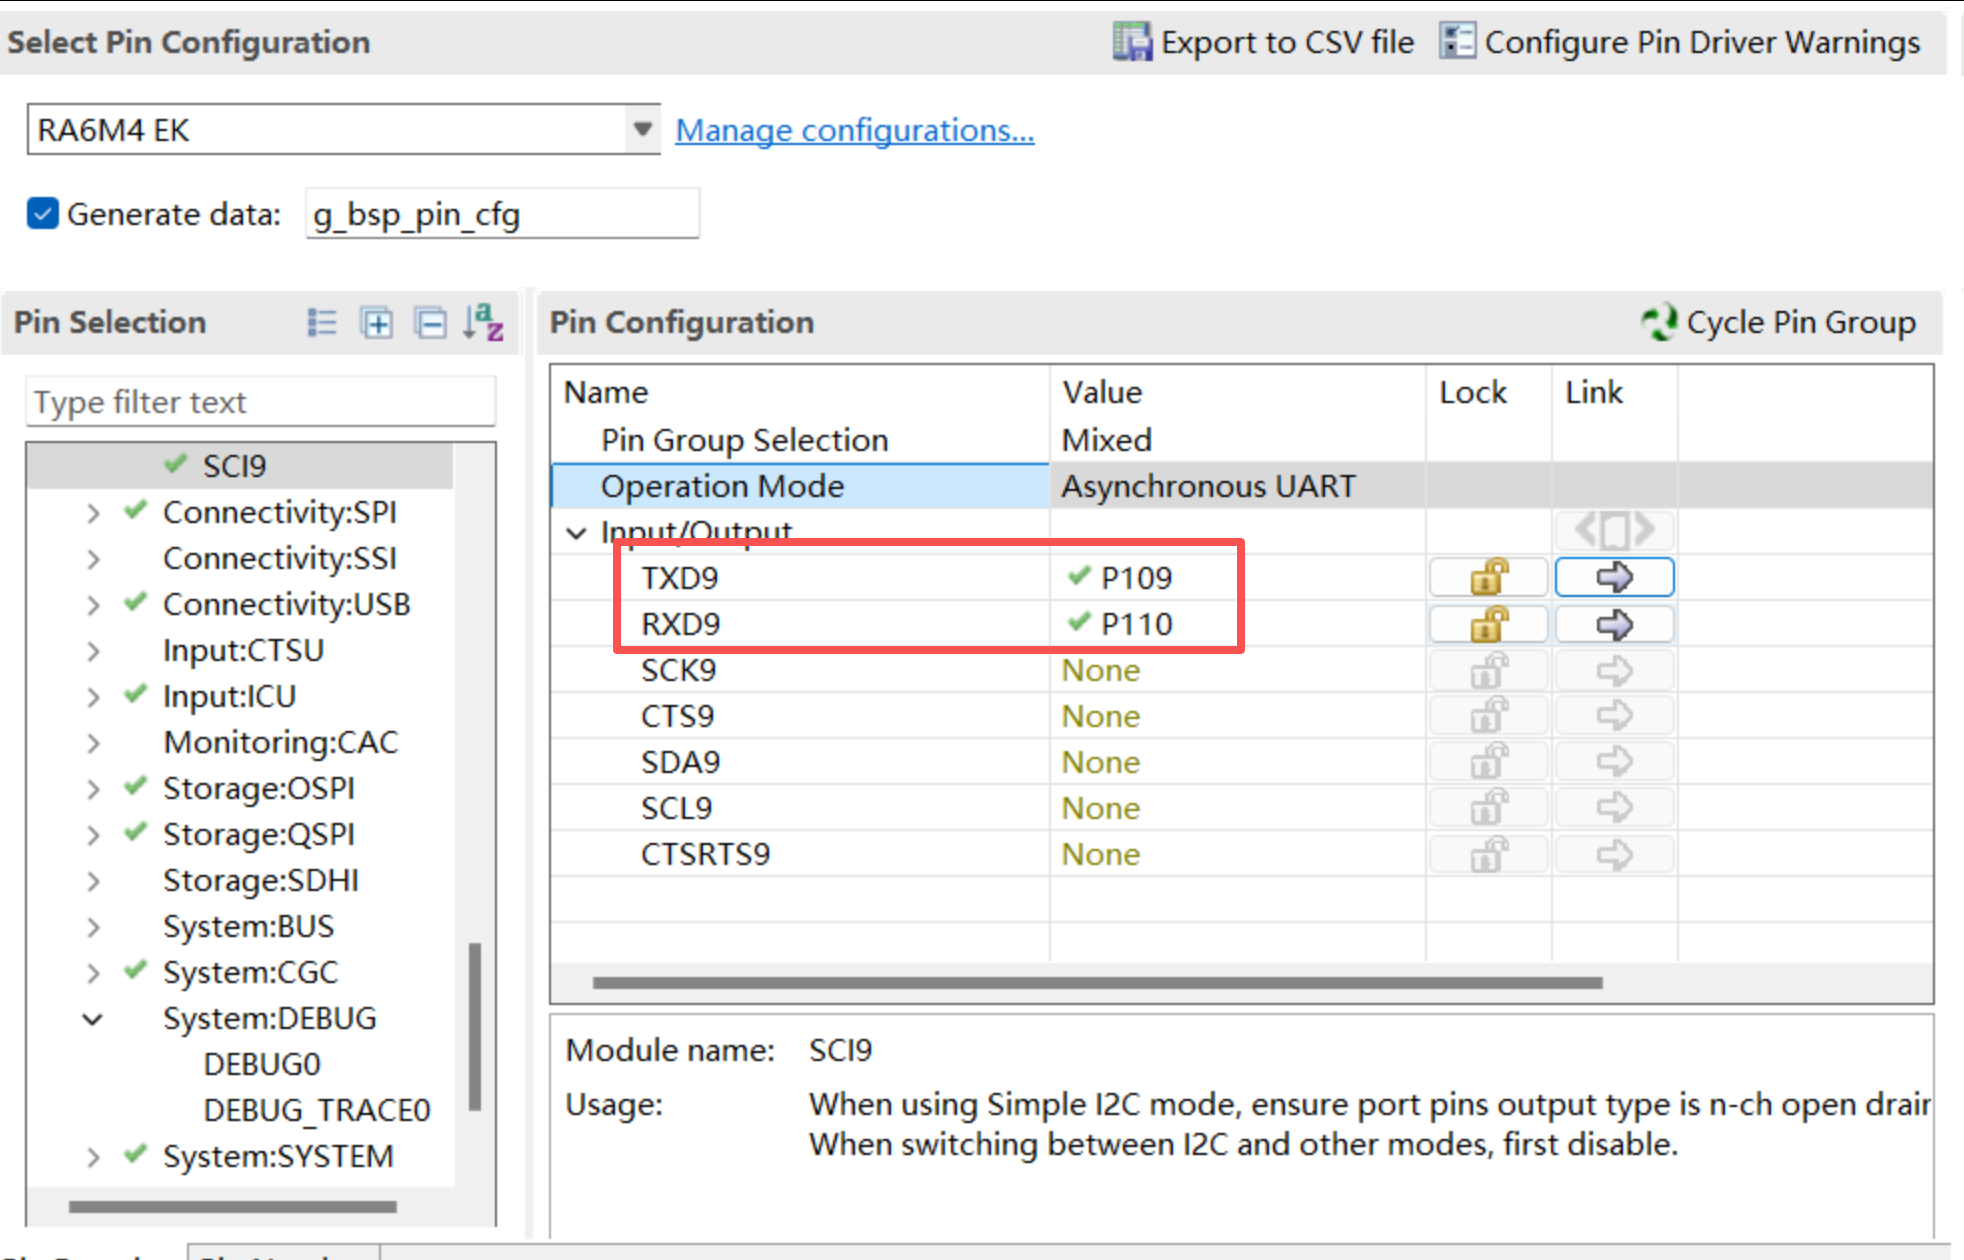Uncheck the Generate data checkbox
The width and height of the screenshot is (1964, 1260).
(43, 214)
